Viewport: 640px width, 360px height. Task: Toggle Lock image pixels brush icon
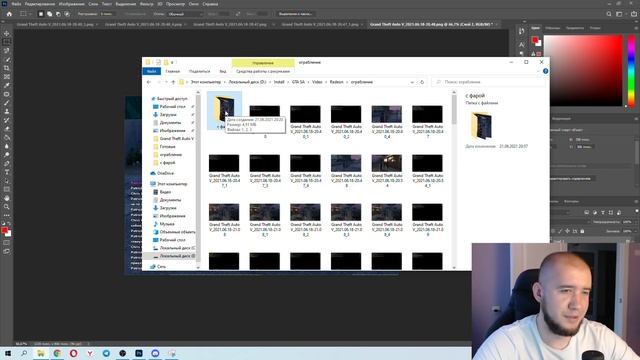(x=560, y=231)
